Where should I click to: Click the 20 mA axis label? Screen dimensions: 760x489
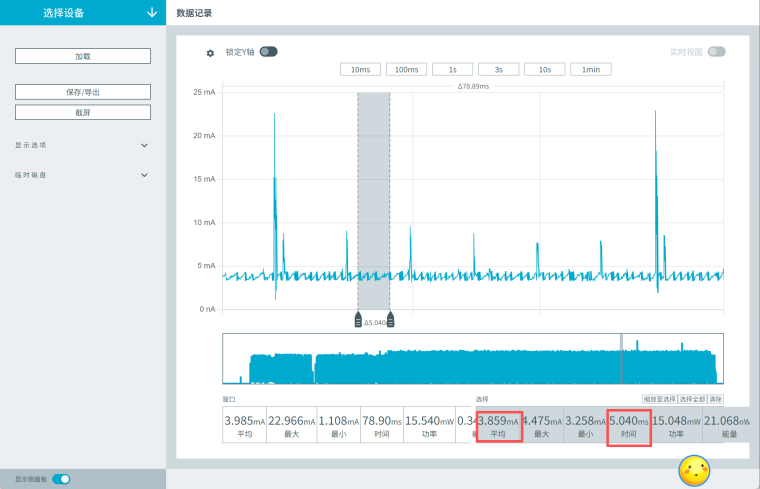[204, 136]
